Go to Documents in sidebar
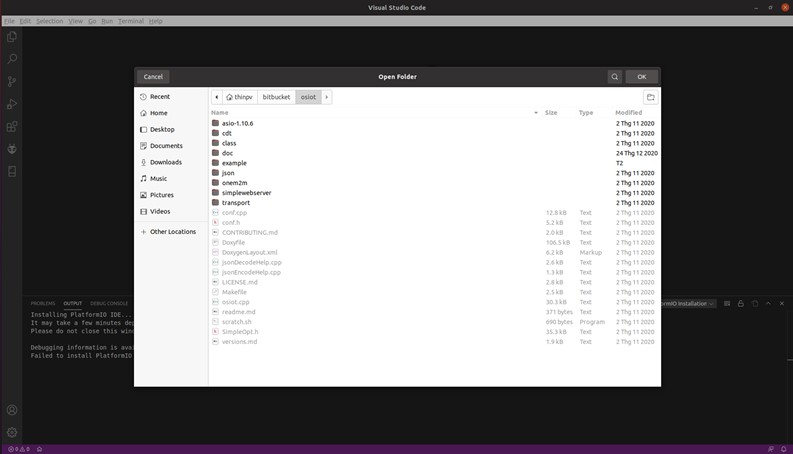Image resolution: width=793 pixels, height=454 pixels. (x=171, y=146)
